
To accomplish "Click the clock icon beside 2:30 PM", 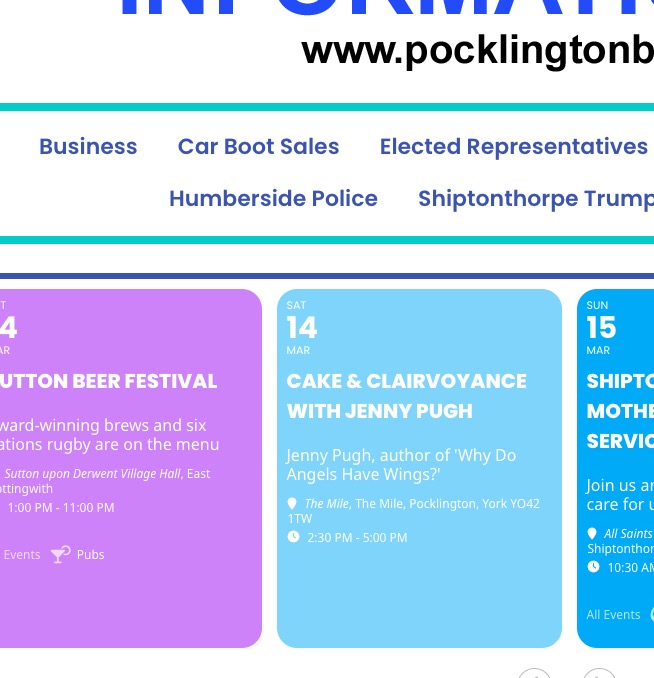I will 293,537.
